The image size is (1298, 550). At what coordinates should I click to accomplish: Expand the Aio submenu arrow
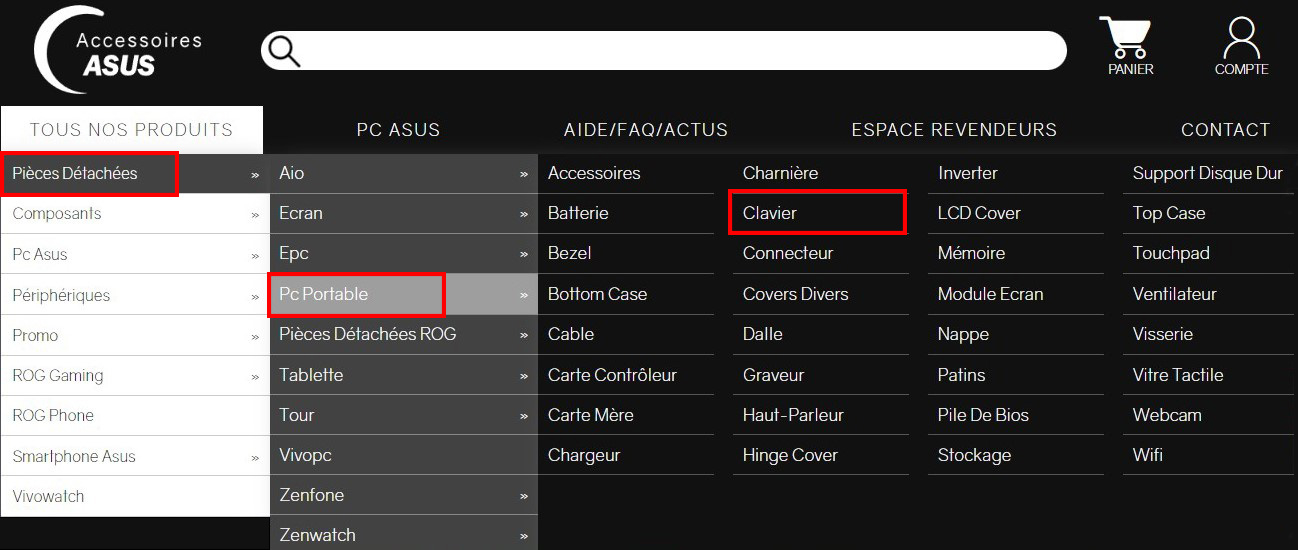pos(524,174)
